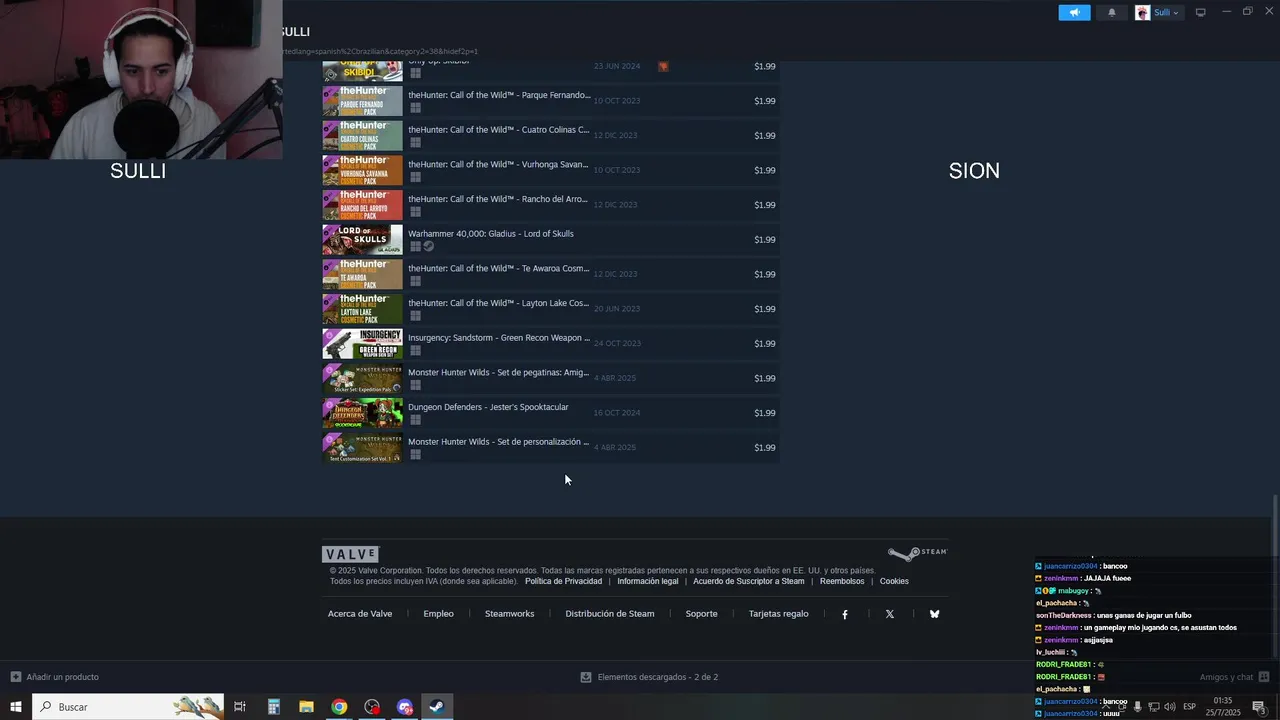Open Distribución de Steam link
Image resolution: width=1280 pixels, height=720 pixels.
[x=610, y=614]
